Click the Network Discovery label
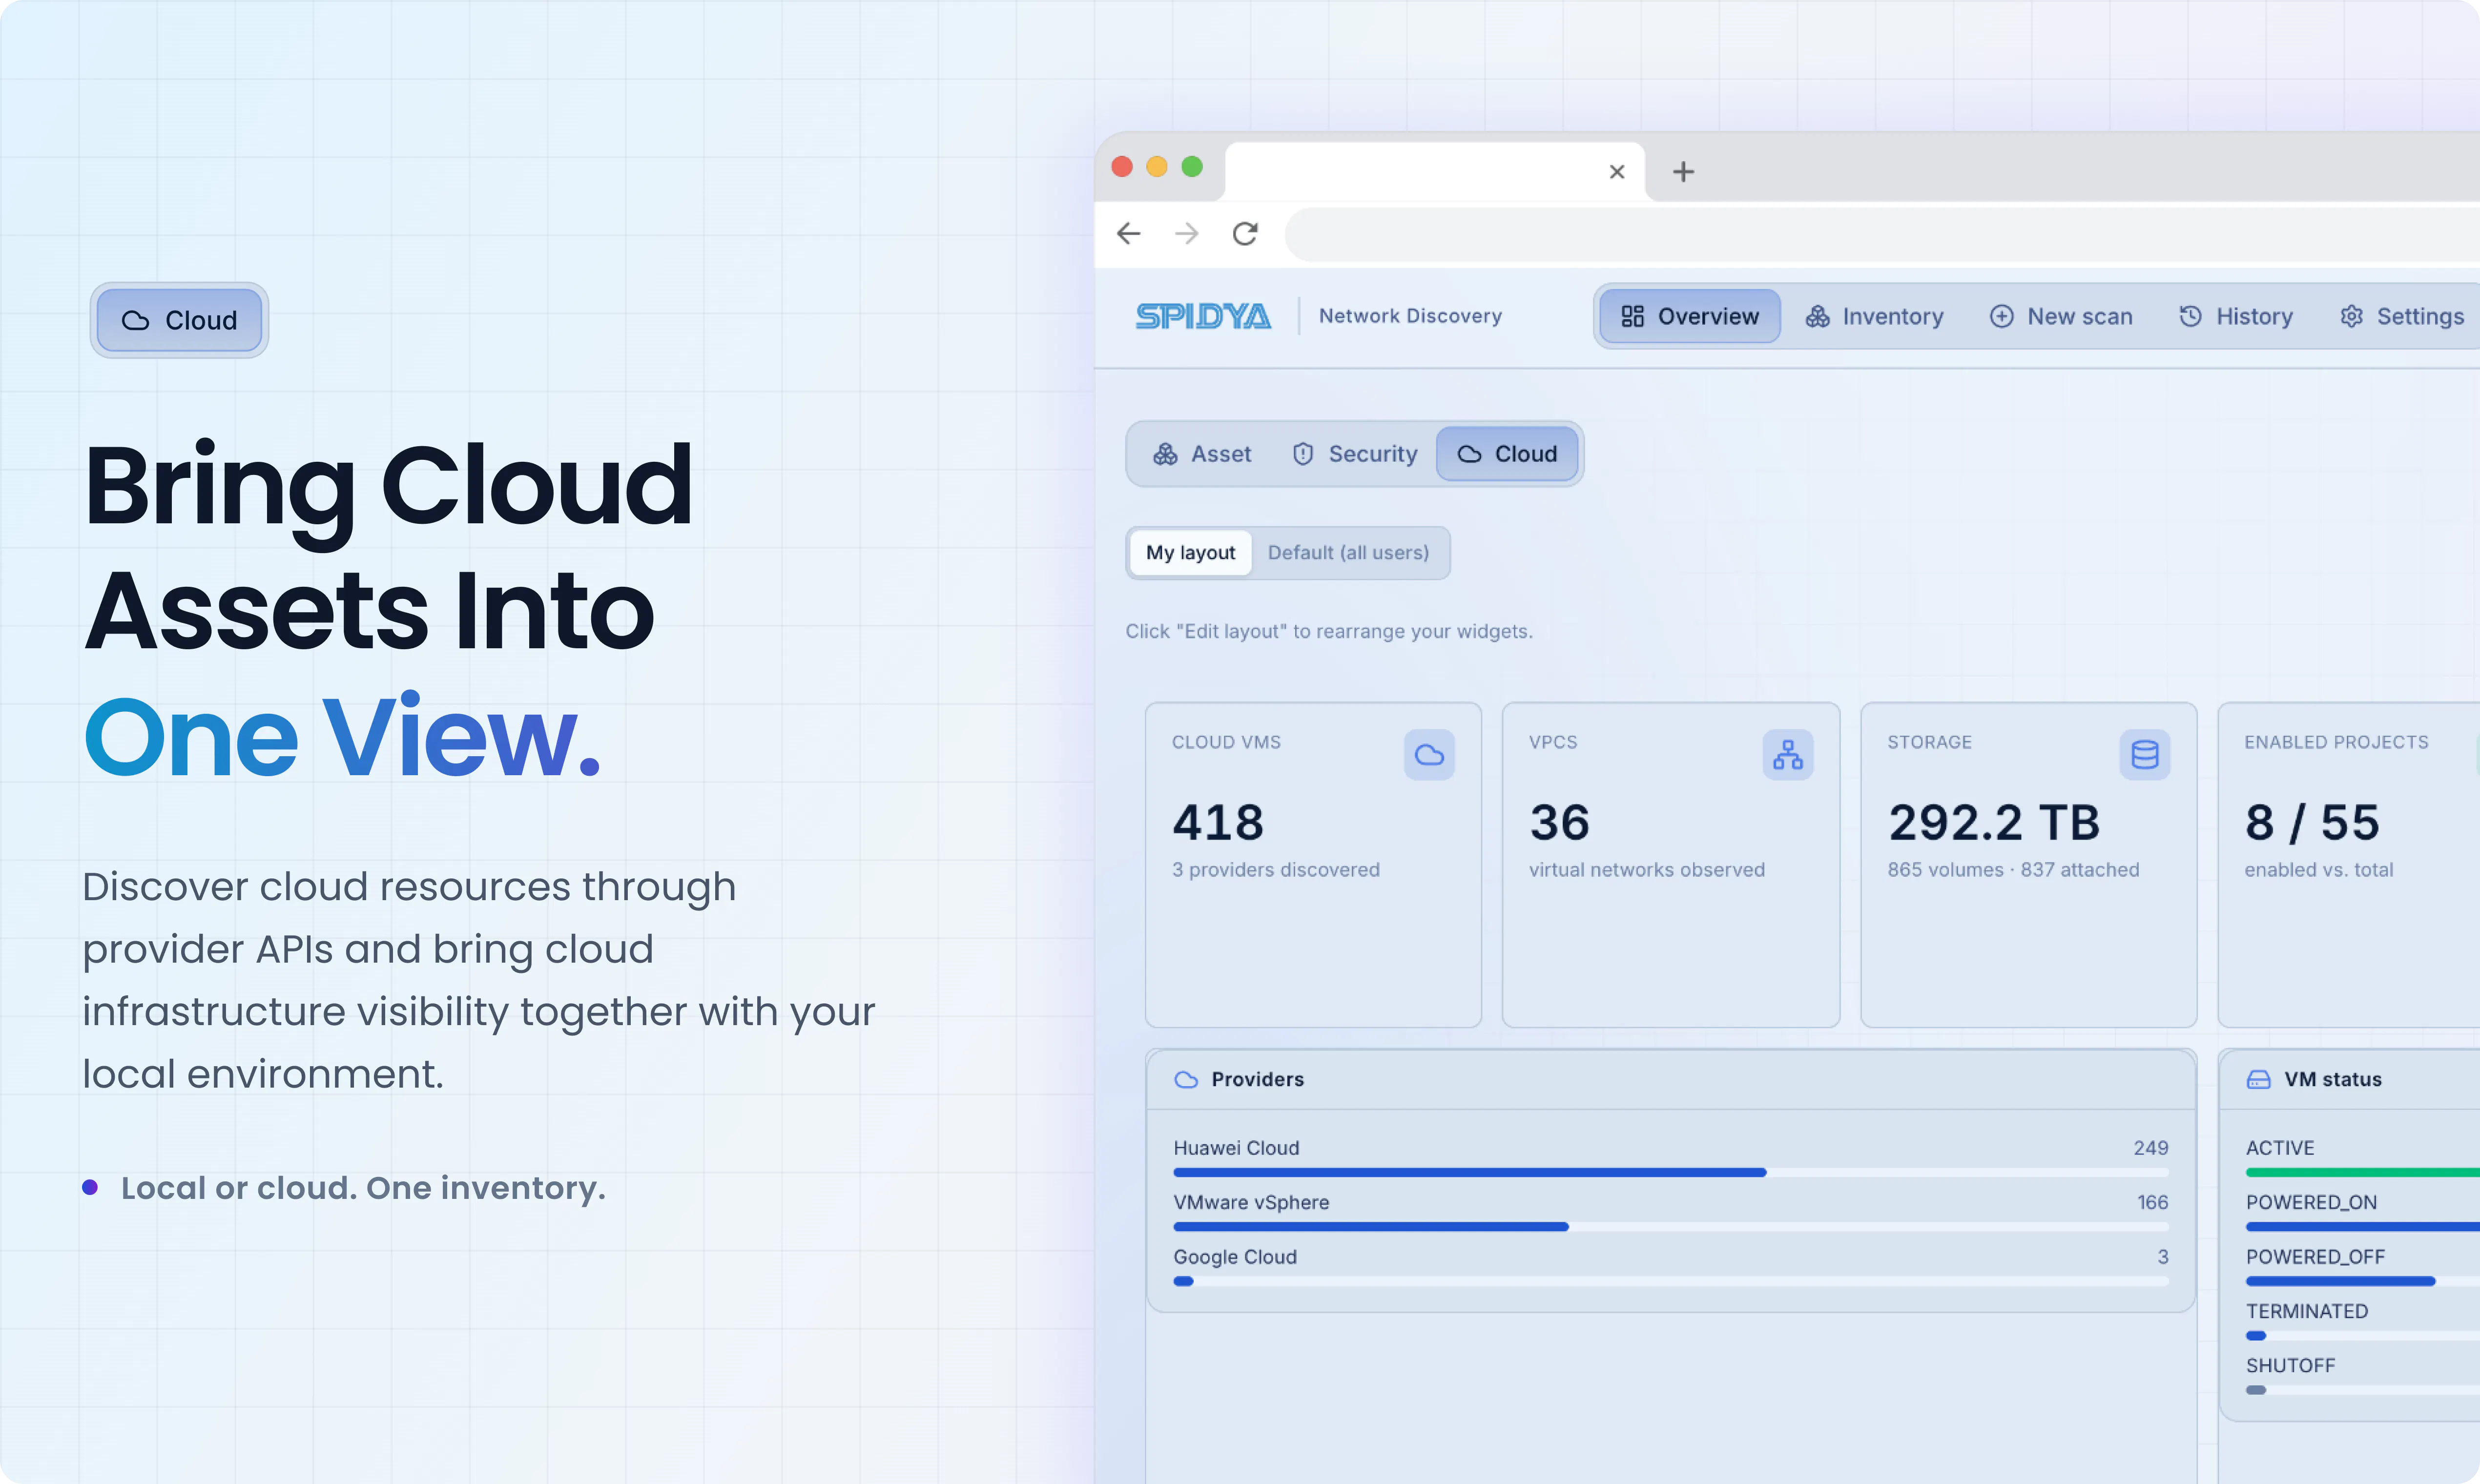The image size is (2480, 1484). [1410, 316]
